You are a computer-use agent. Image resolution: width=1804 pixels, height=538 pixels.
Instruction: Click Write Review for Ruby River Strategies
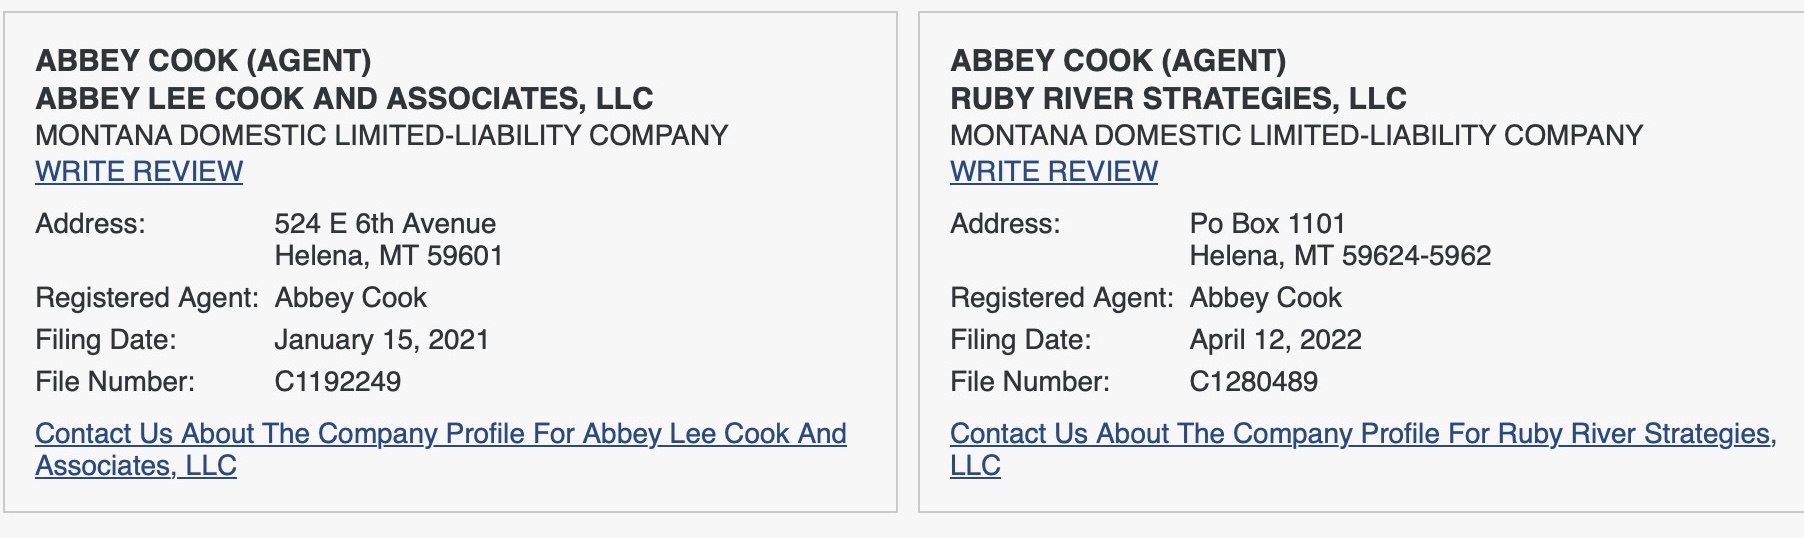click(1053, 172)
